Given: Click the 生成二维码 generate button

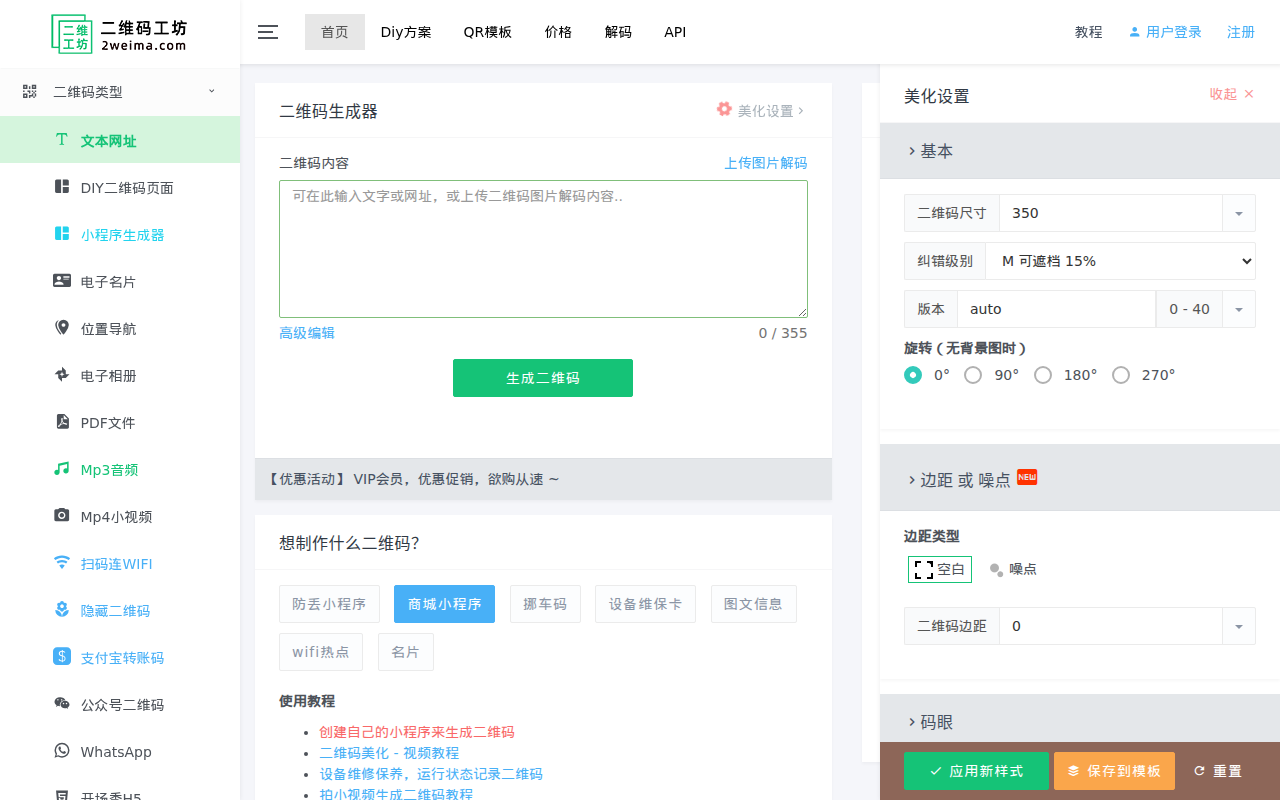Looking at the screenshot, I should coord(543,378).
